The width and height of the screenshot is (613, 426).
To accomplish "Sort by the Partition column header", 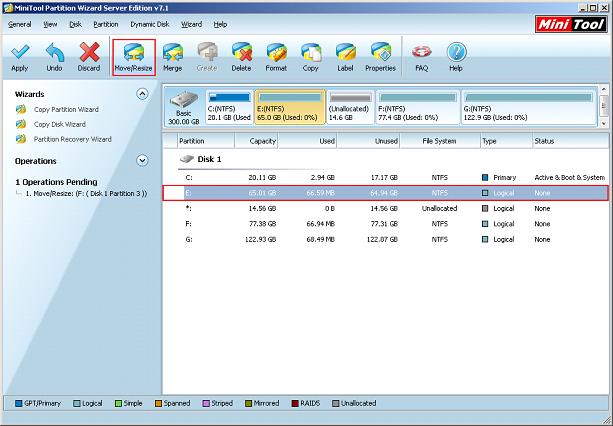I will pyautogui.click(x=206, y=141).
